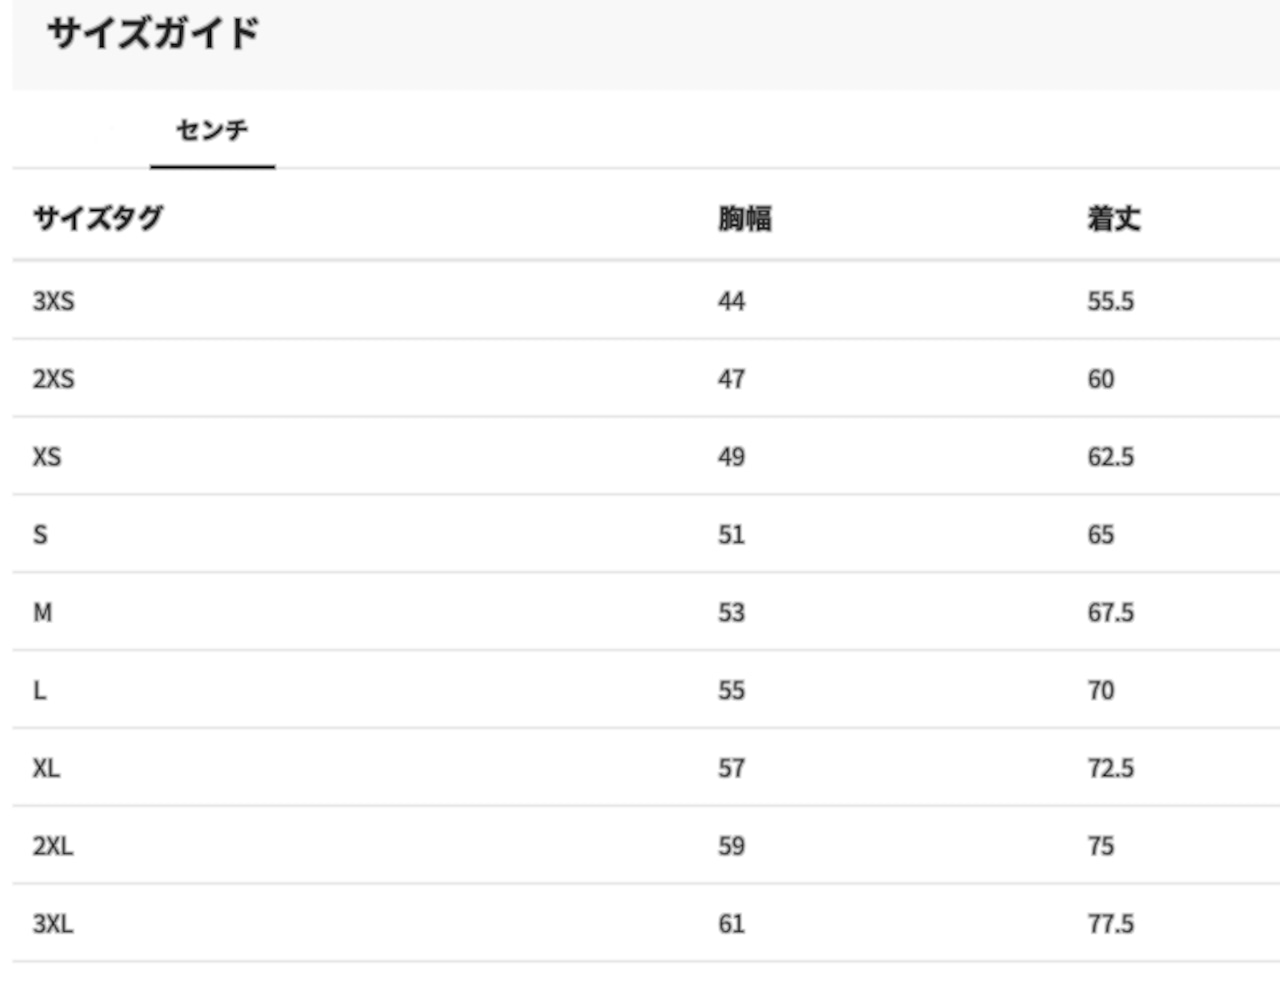
Task: Select the S size row label
Action: tap(40, 535)
